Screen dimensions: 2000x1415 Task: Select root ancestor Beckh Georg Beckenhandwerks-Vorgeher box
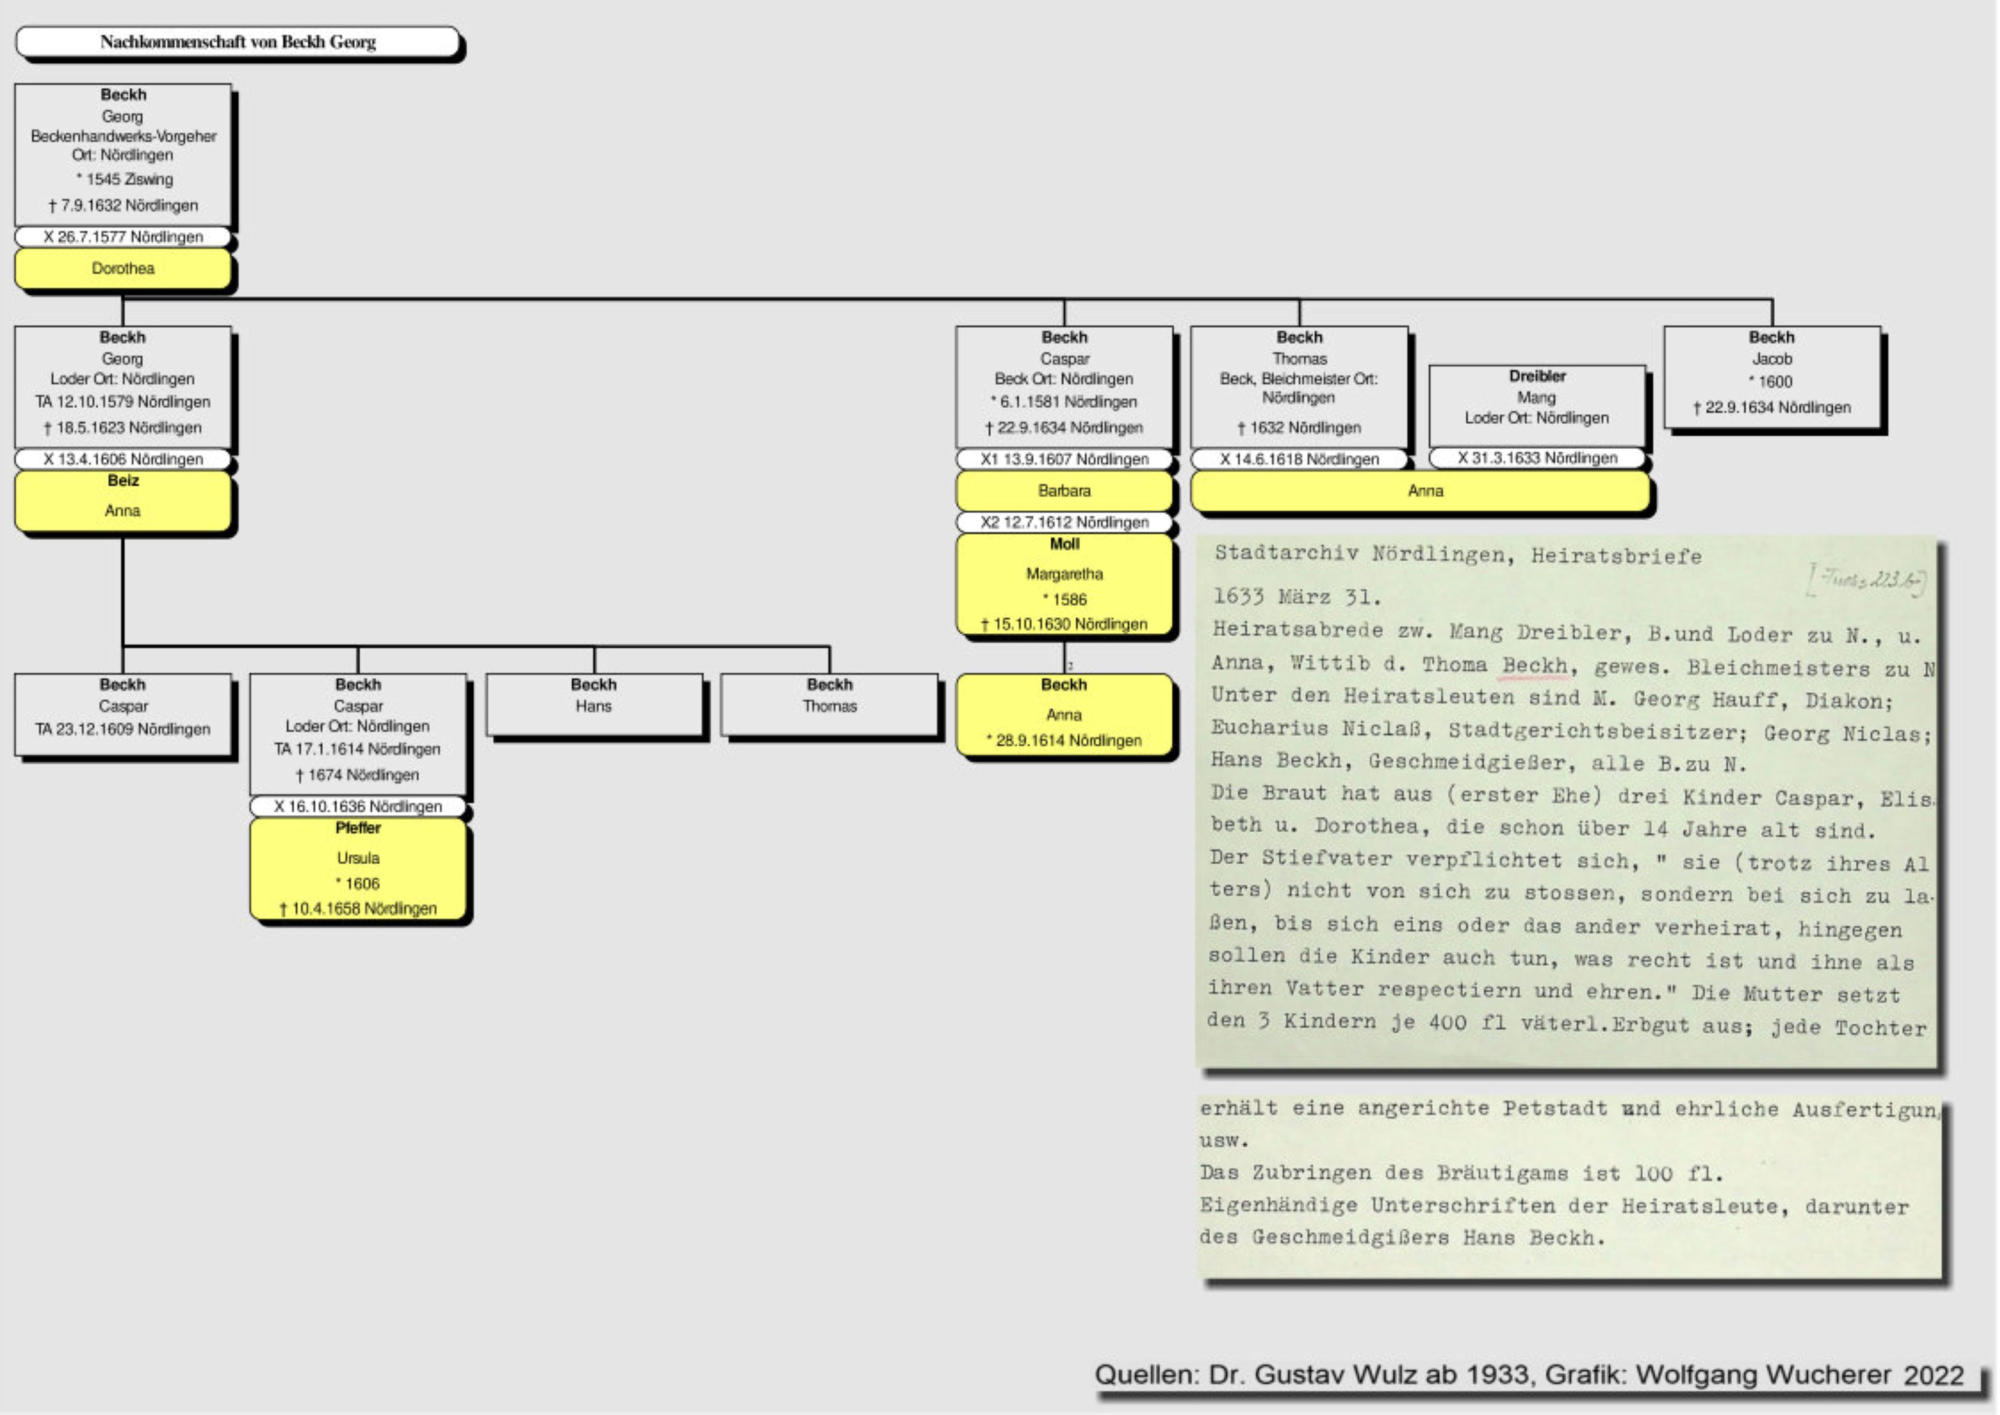point(123,154)
